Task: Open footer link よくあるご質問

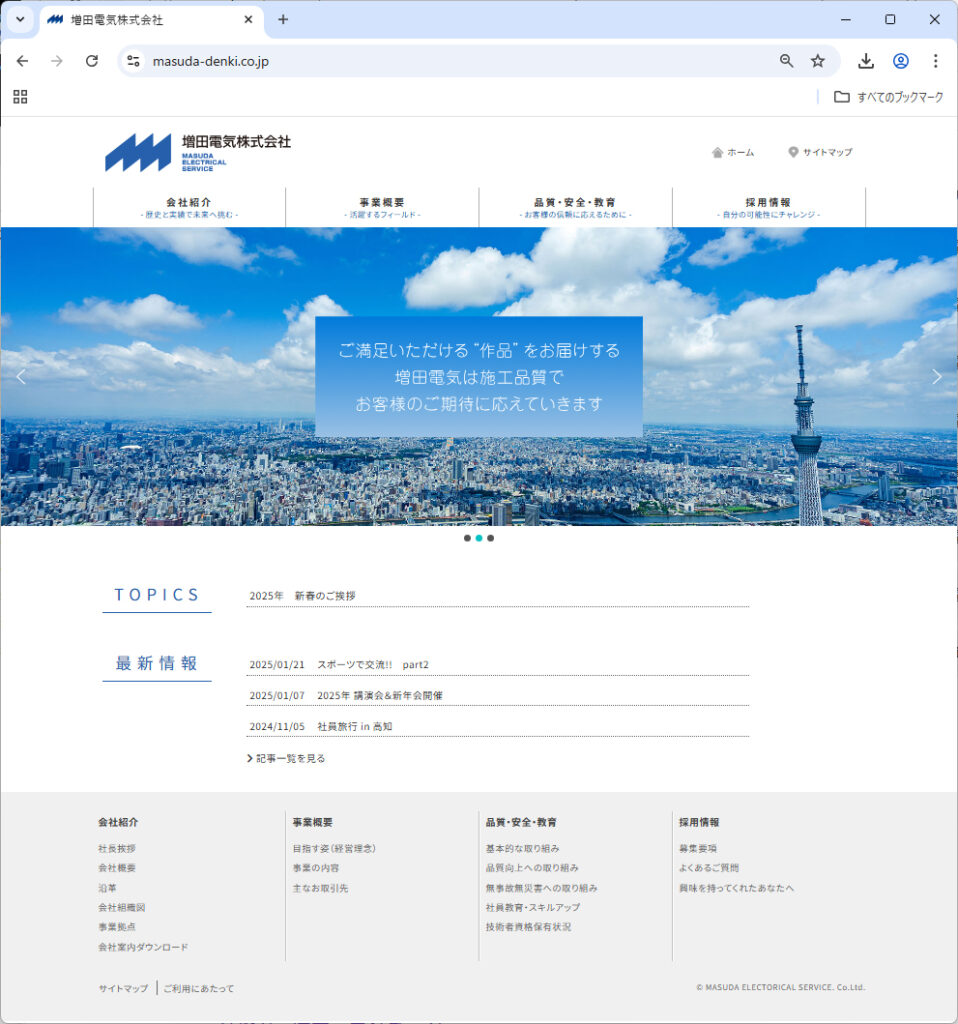Action: 709,868
